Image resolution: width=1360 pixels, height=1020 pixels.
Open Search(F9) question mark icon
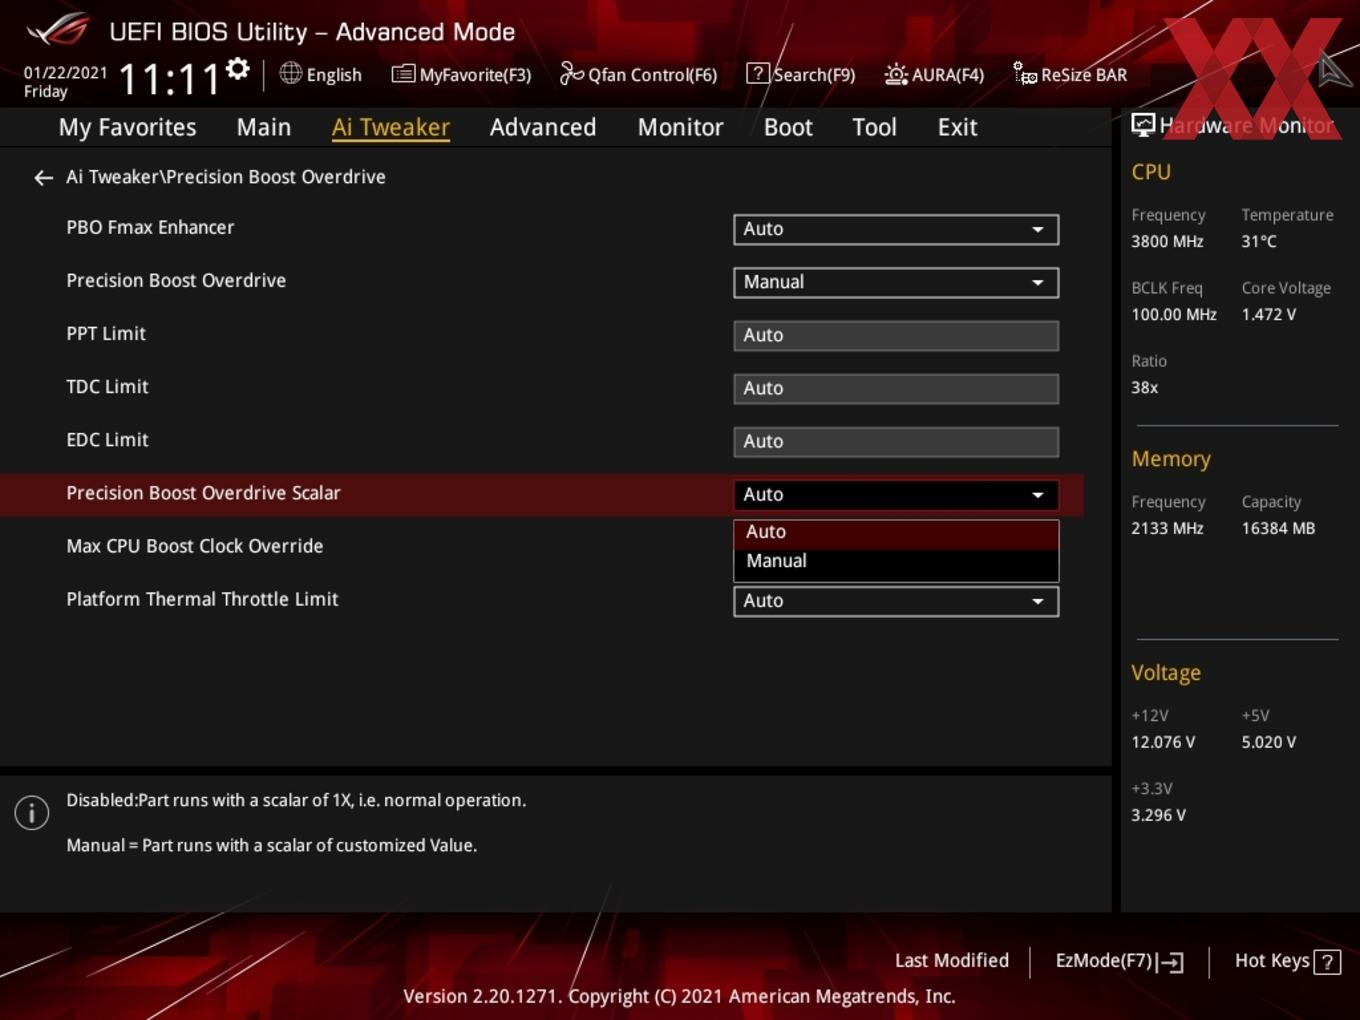point(758,73)
